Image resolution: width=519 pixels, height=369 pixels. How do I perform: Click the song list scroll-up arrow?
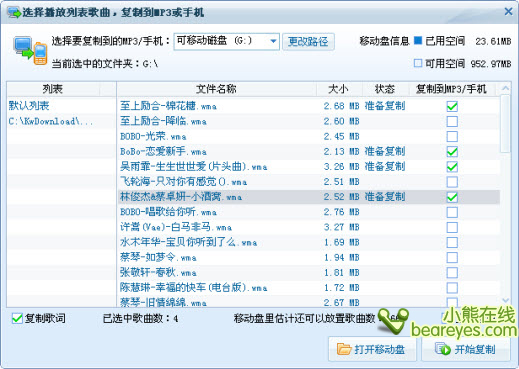coord(505,89)
